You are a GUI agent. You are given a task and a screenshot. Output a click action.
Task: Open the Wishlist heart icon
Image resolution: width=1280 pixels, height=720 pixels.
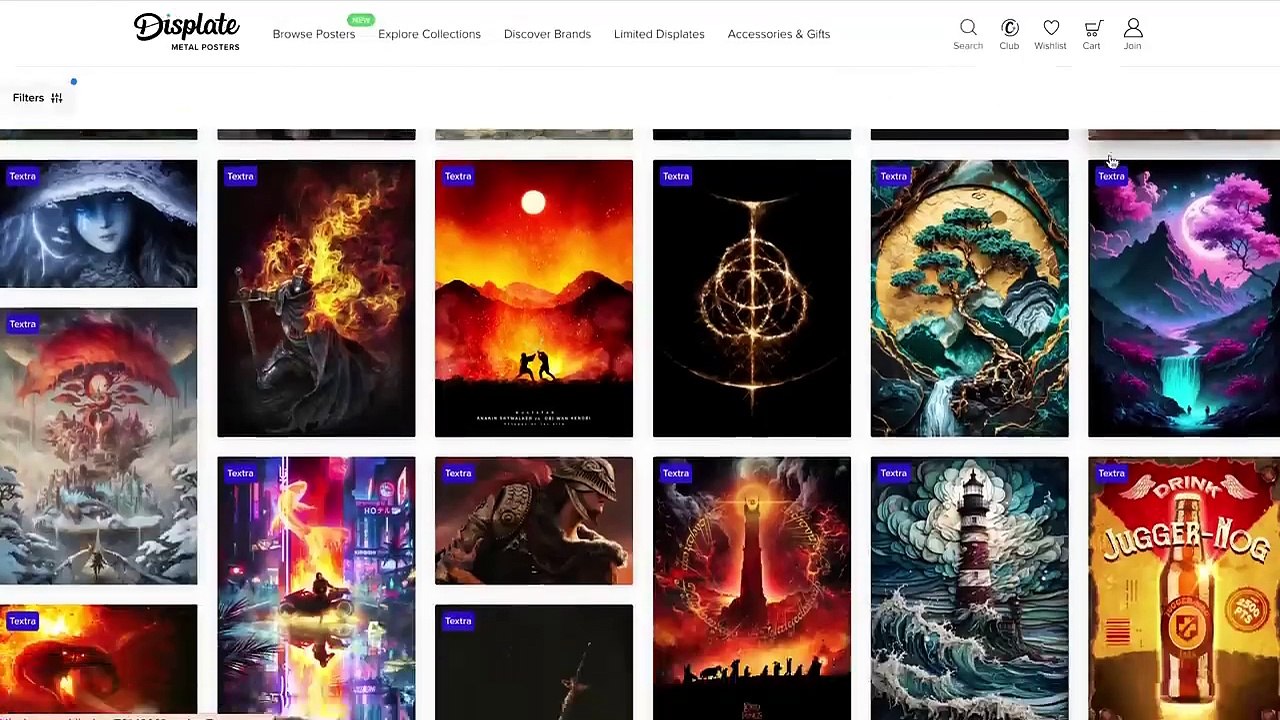point(1051,28)
